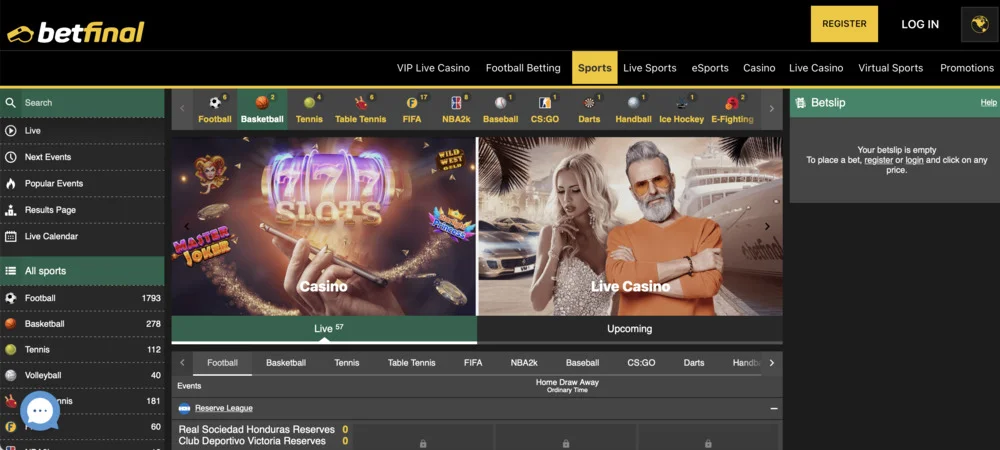This screenshot has height=450, width=1000.
Task: Open the Betslip Help link
Action: (988, 103)
